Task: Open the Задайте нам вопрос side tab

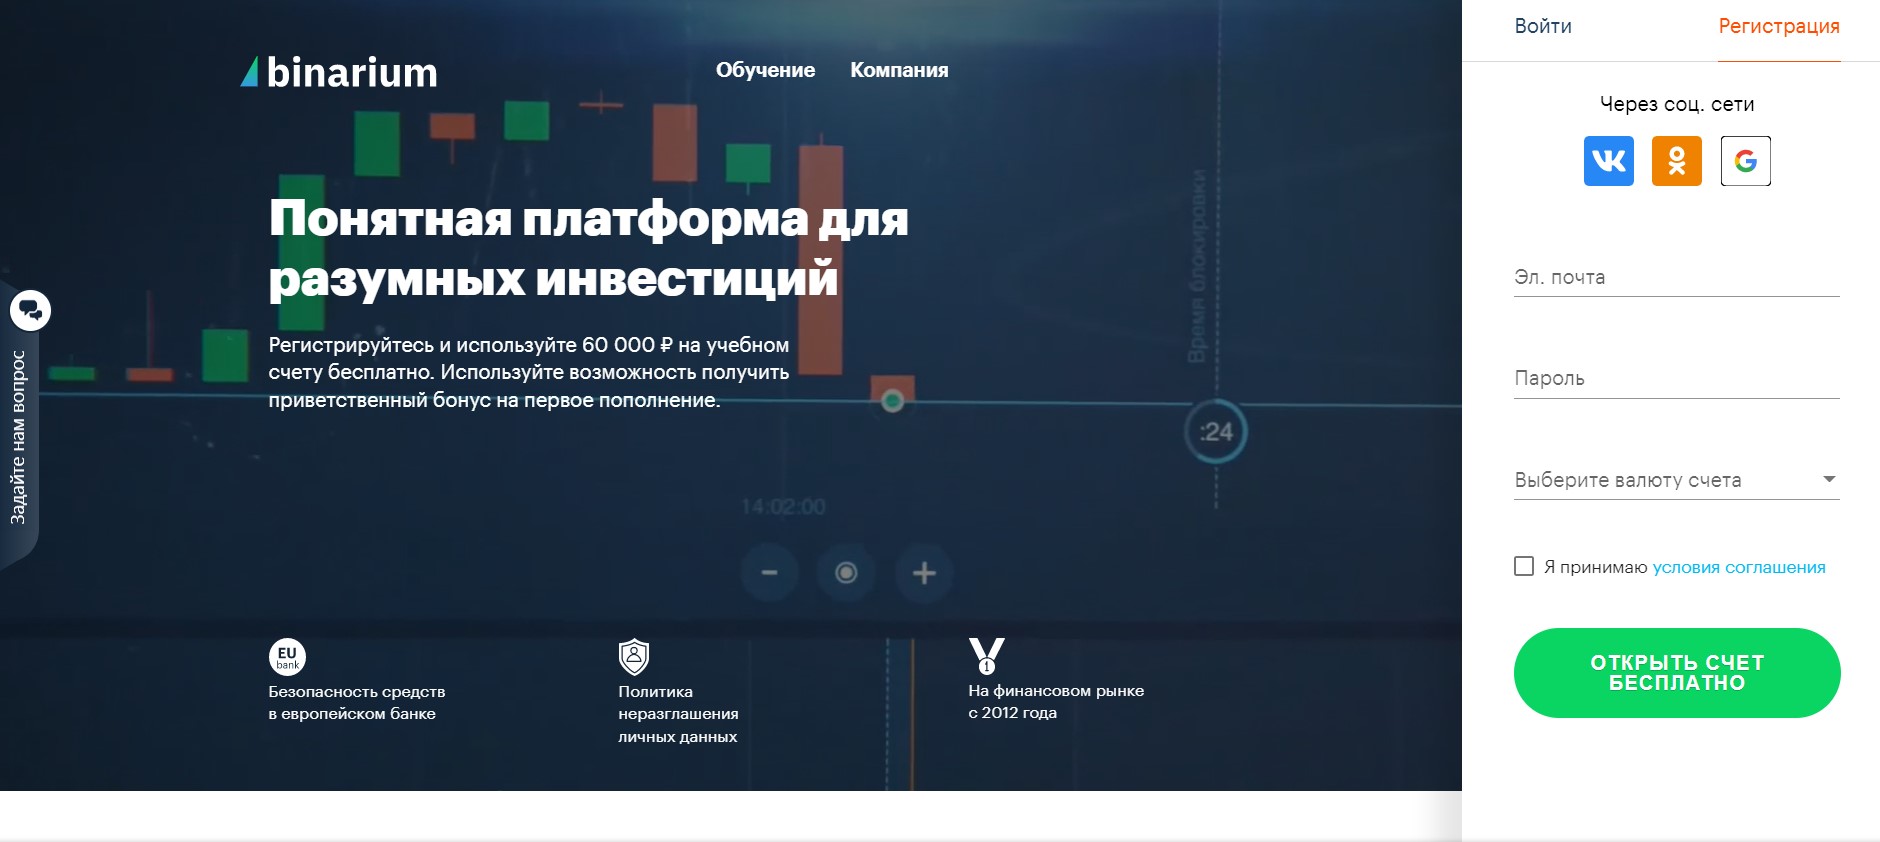Action: click(19, 438)
